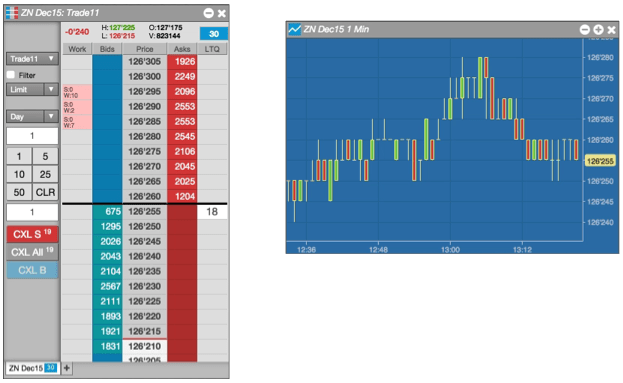Minimize the ZN Dec15 1 Min chart
Image resolution: width=623 pixels, height=383 pixels.
(584, 29)
